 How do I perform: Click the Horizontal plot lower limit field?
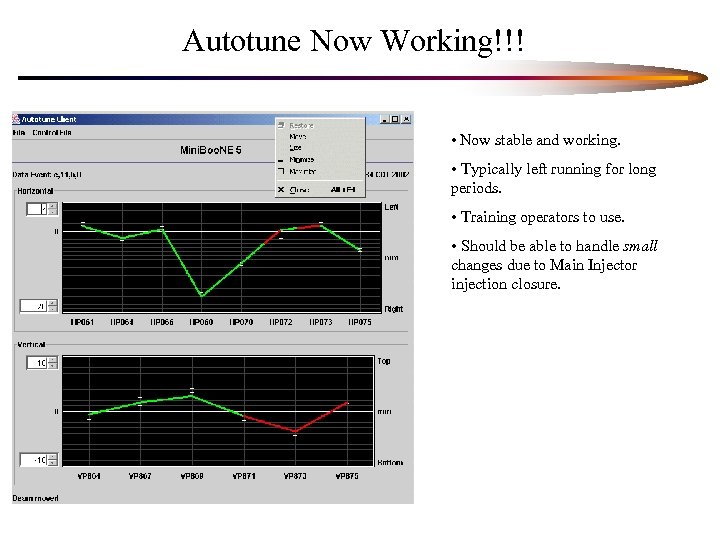(34, 306)
